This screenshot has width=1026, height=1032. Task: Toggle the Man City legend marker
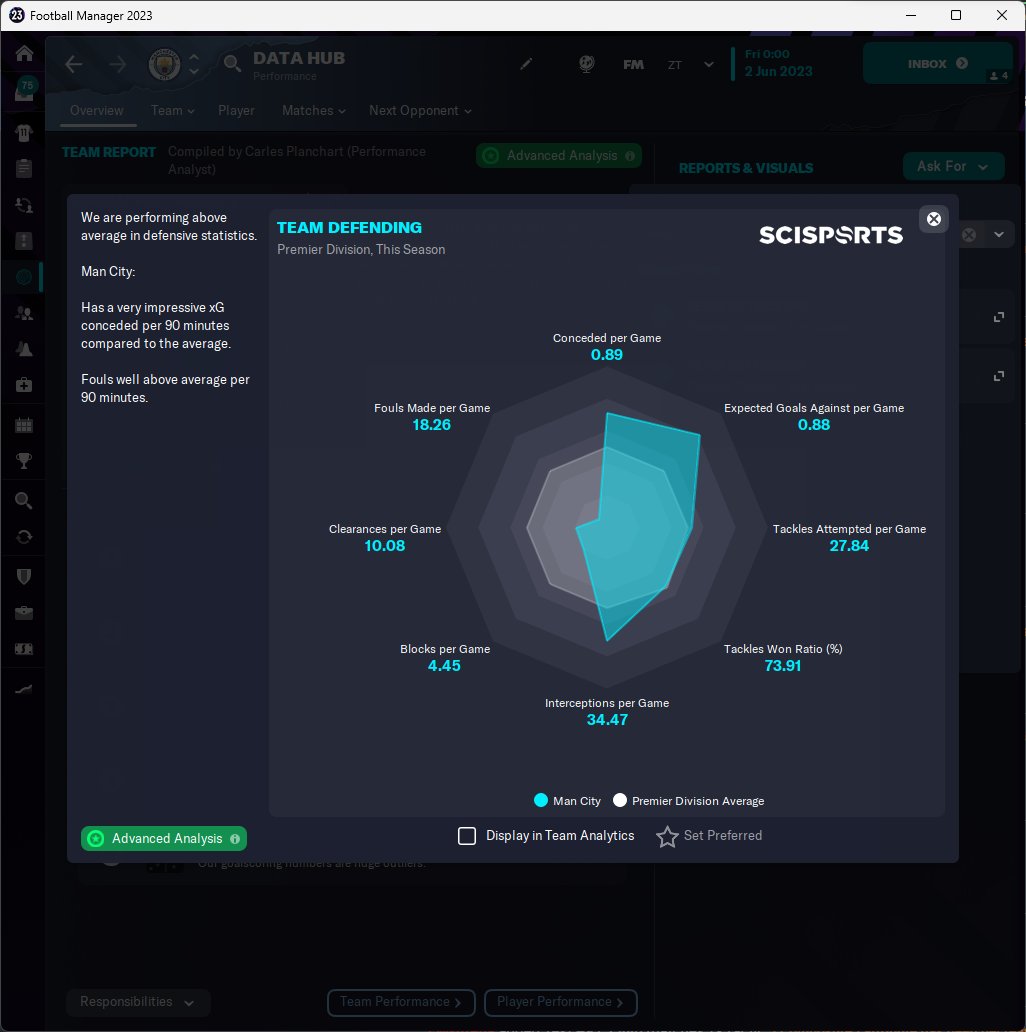point(541,800)
